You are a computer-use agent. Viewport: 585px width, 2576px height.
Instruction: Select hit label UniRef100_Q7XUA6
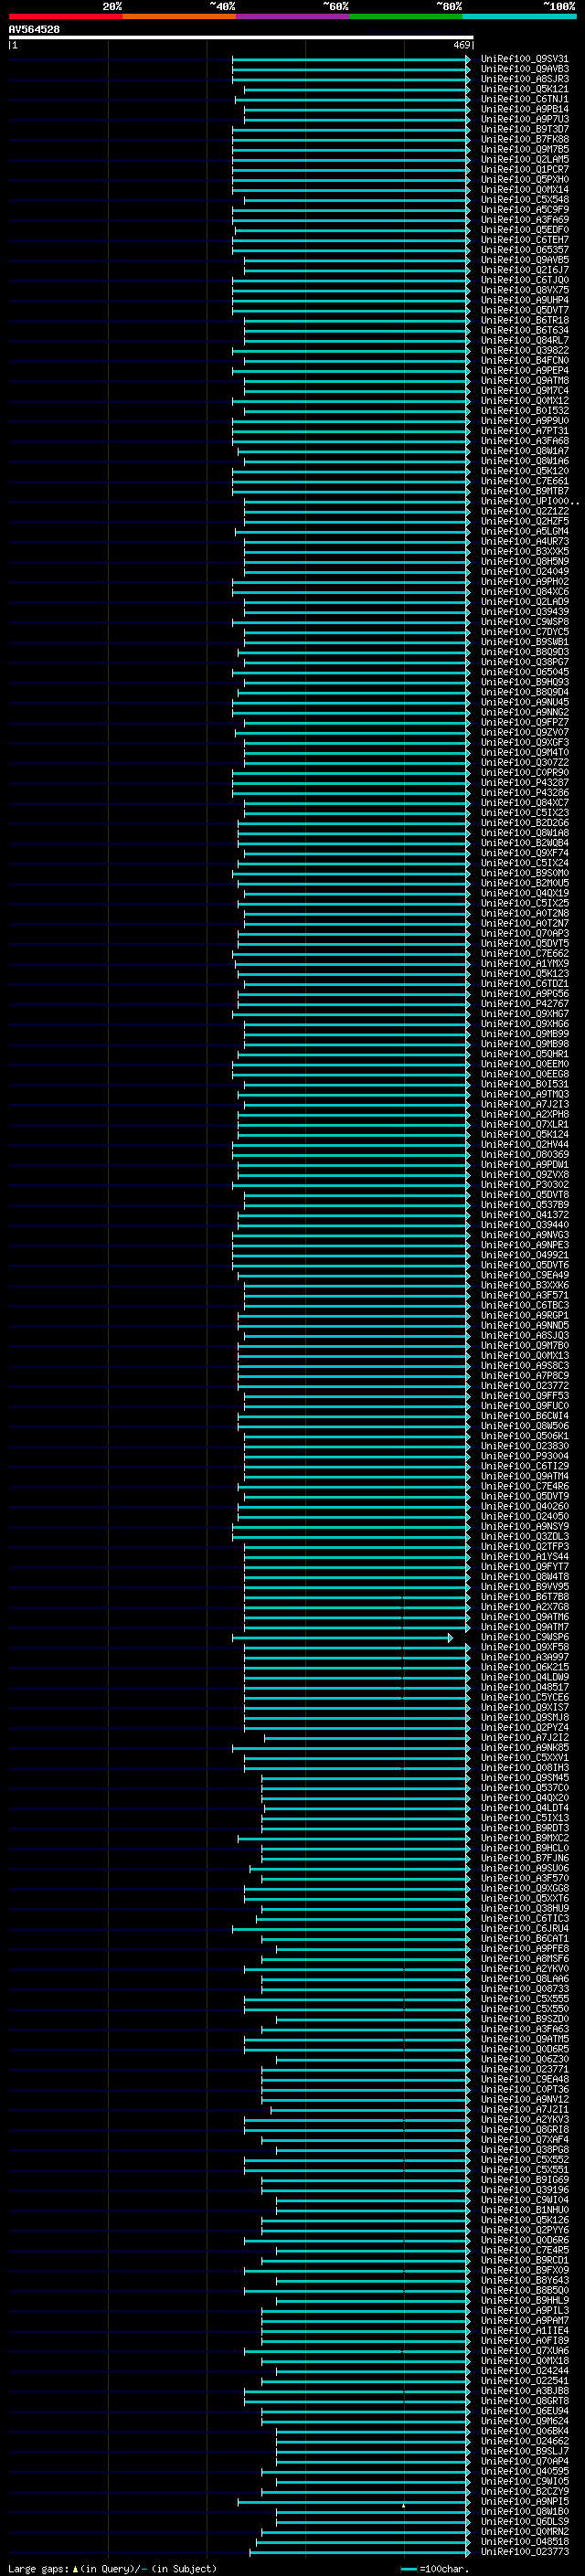525,2351
